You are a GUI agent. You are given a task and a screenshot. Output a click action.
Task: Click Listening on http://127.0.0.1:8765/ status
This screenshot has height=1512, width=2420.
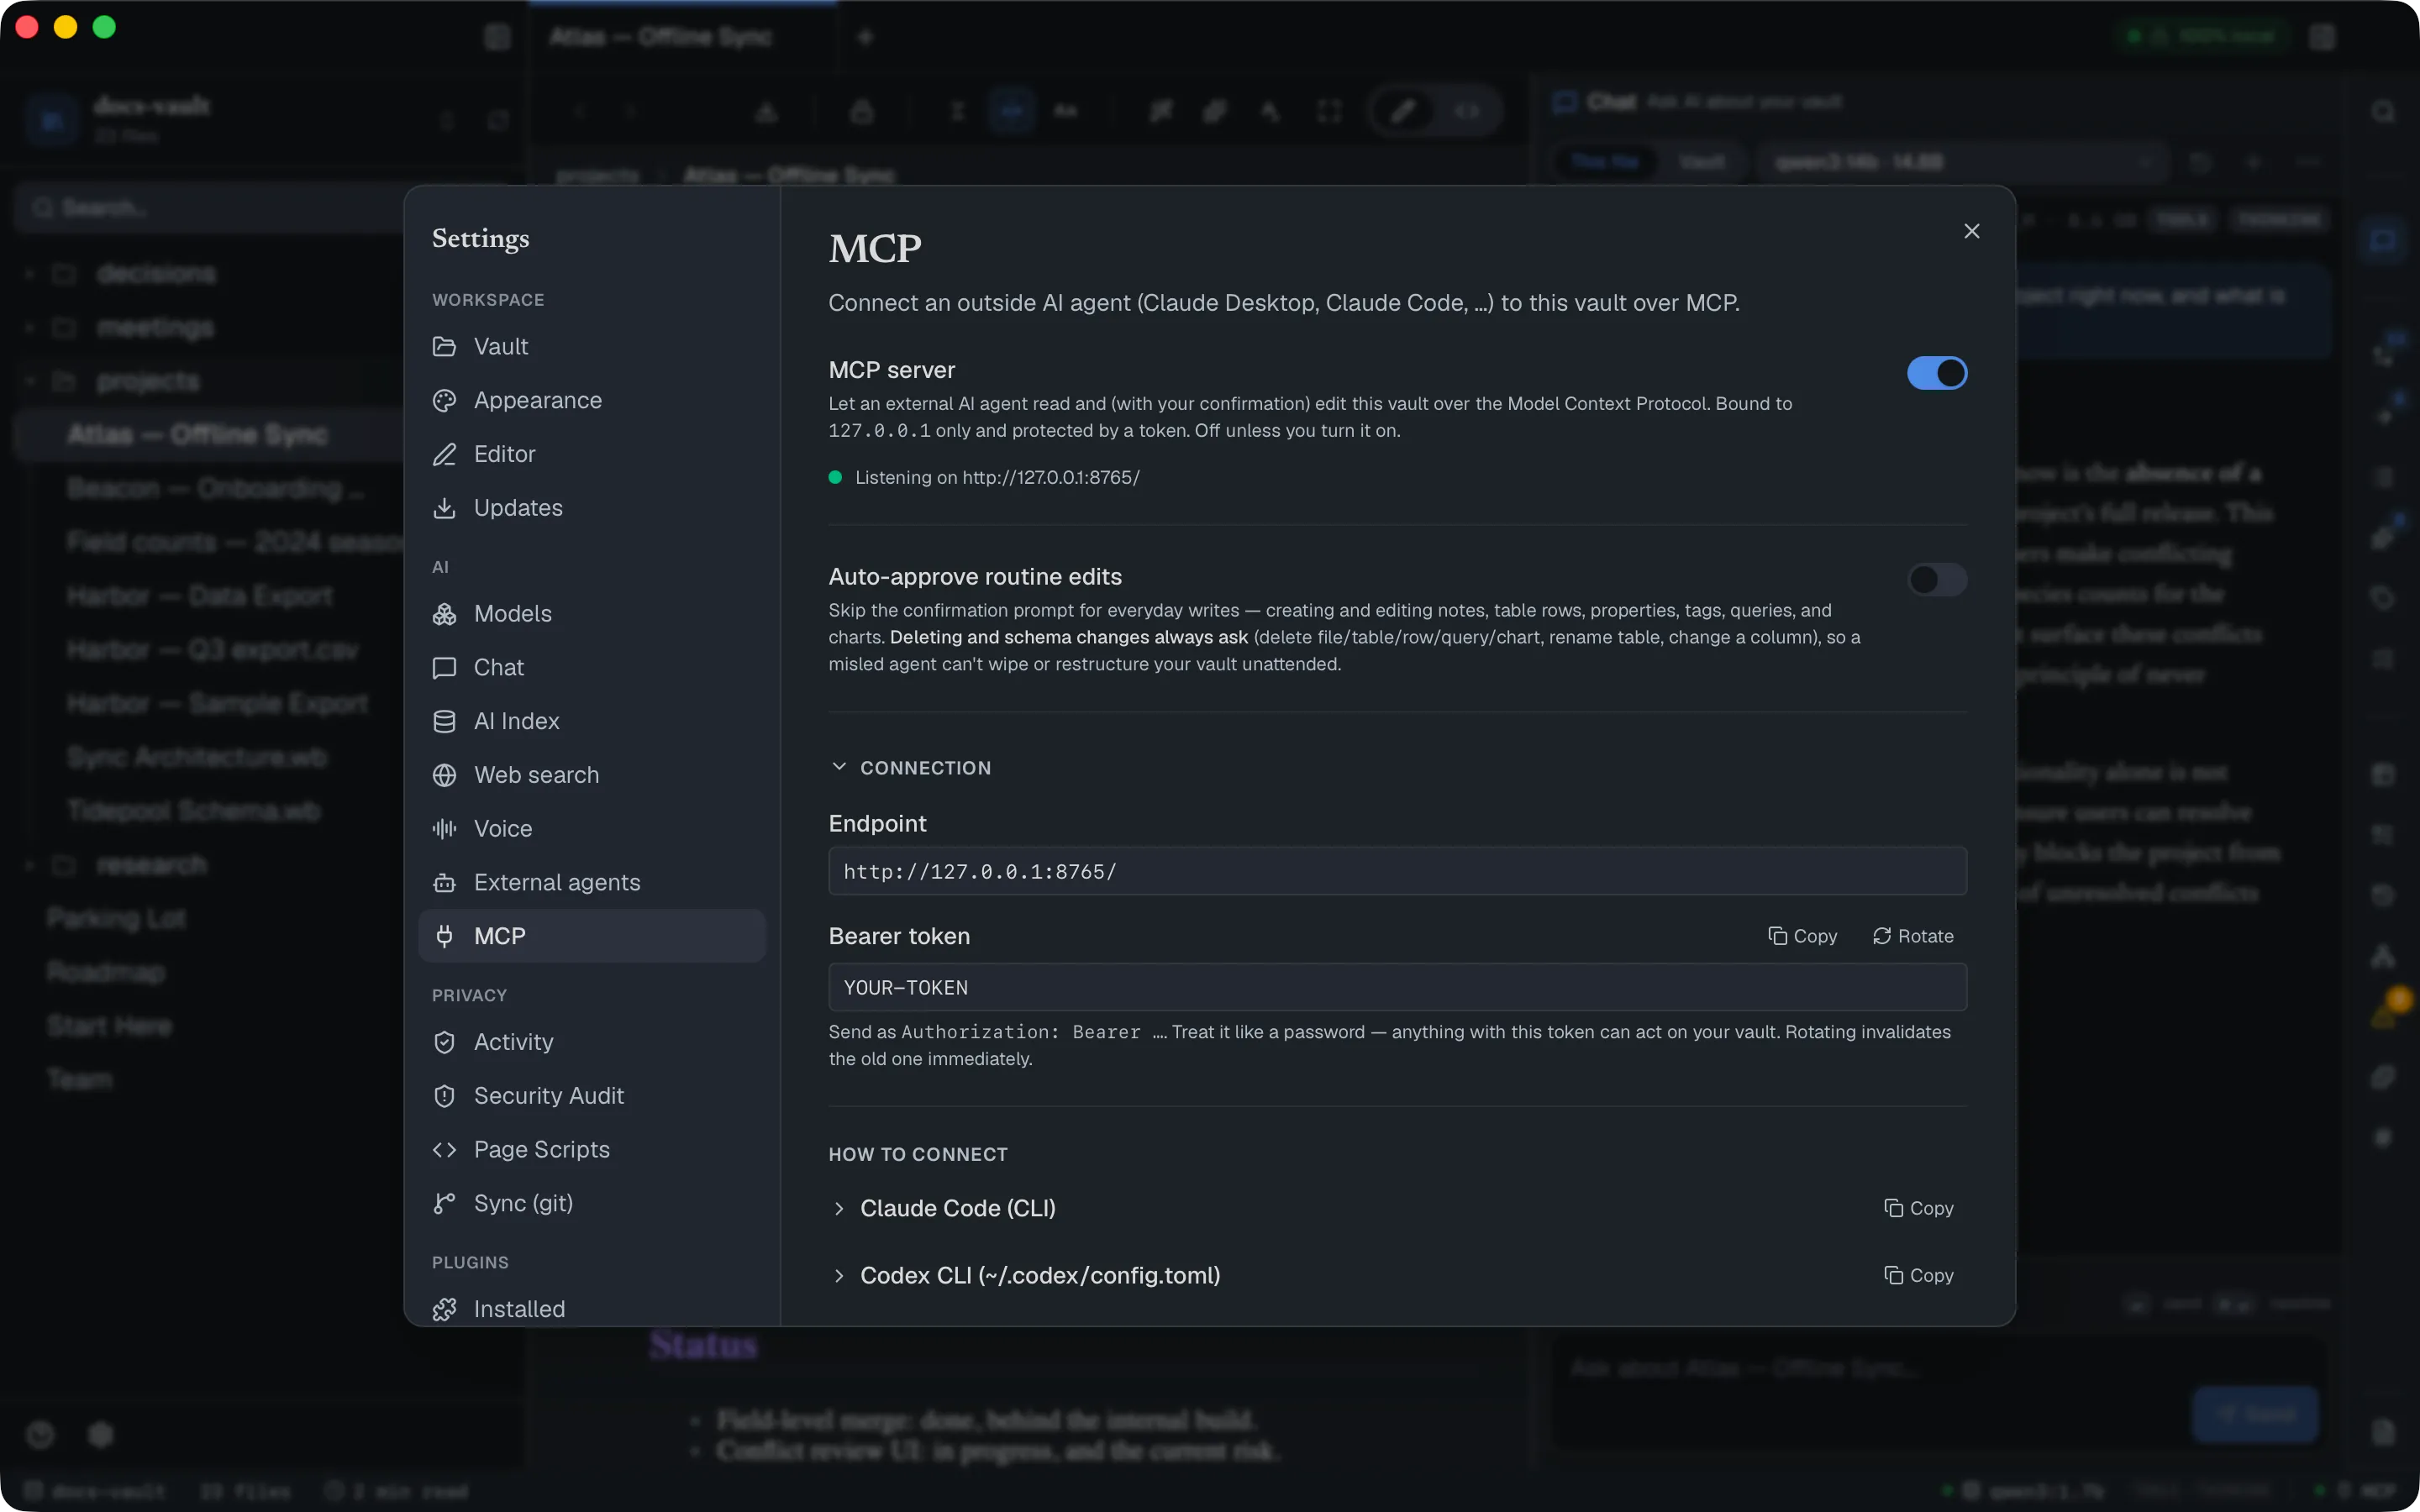(x=985, y=477)
